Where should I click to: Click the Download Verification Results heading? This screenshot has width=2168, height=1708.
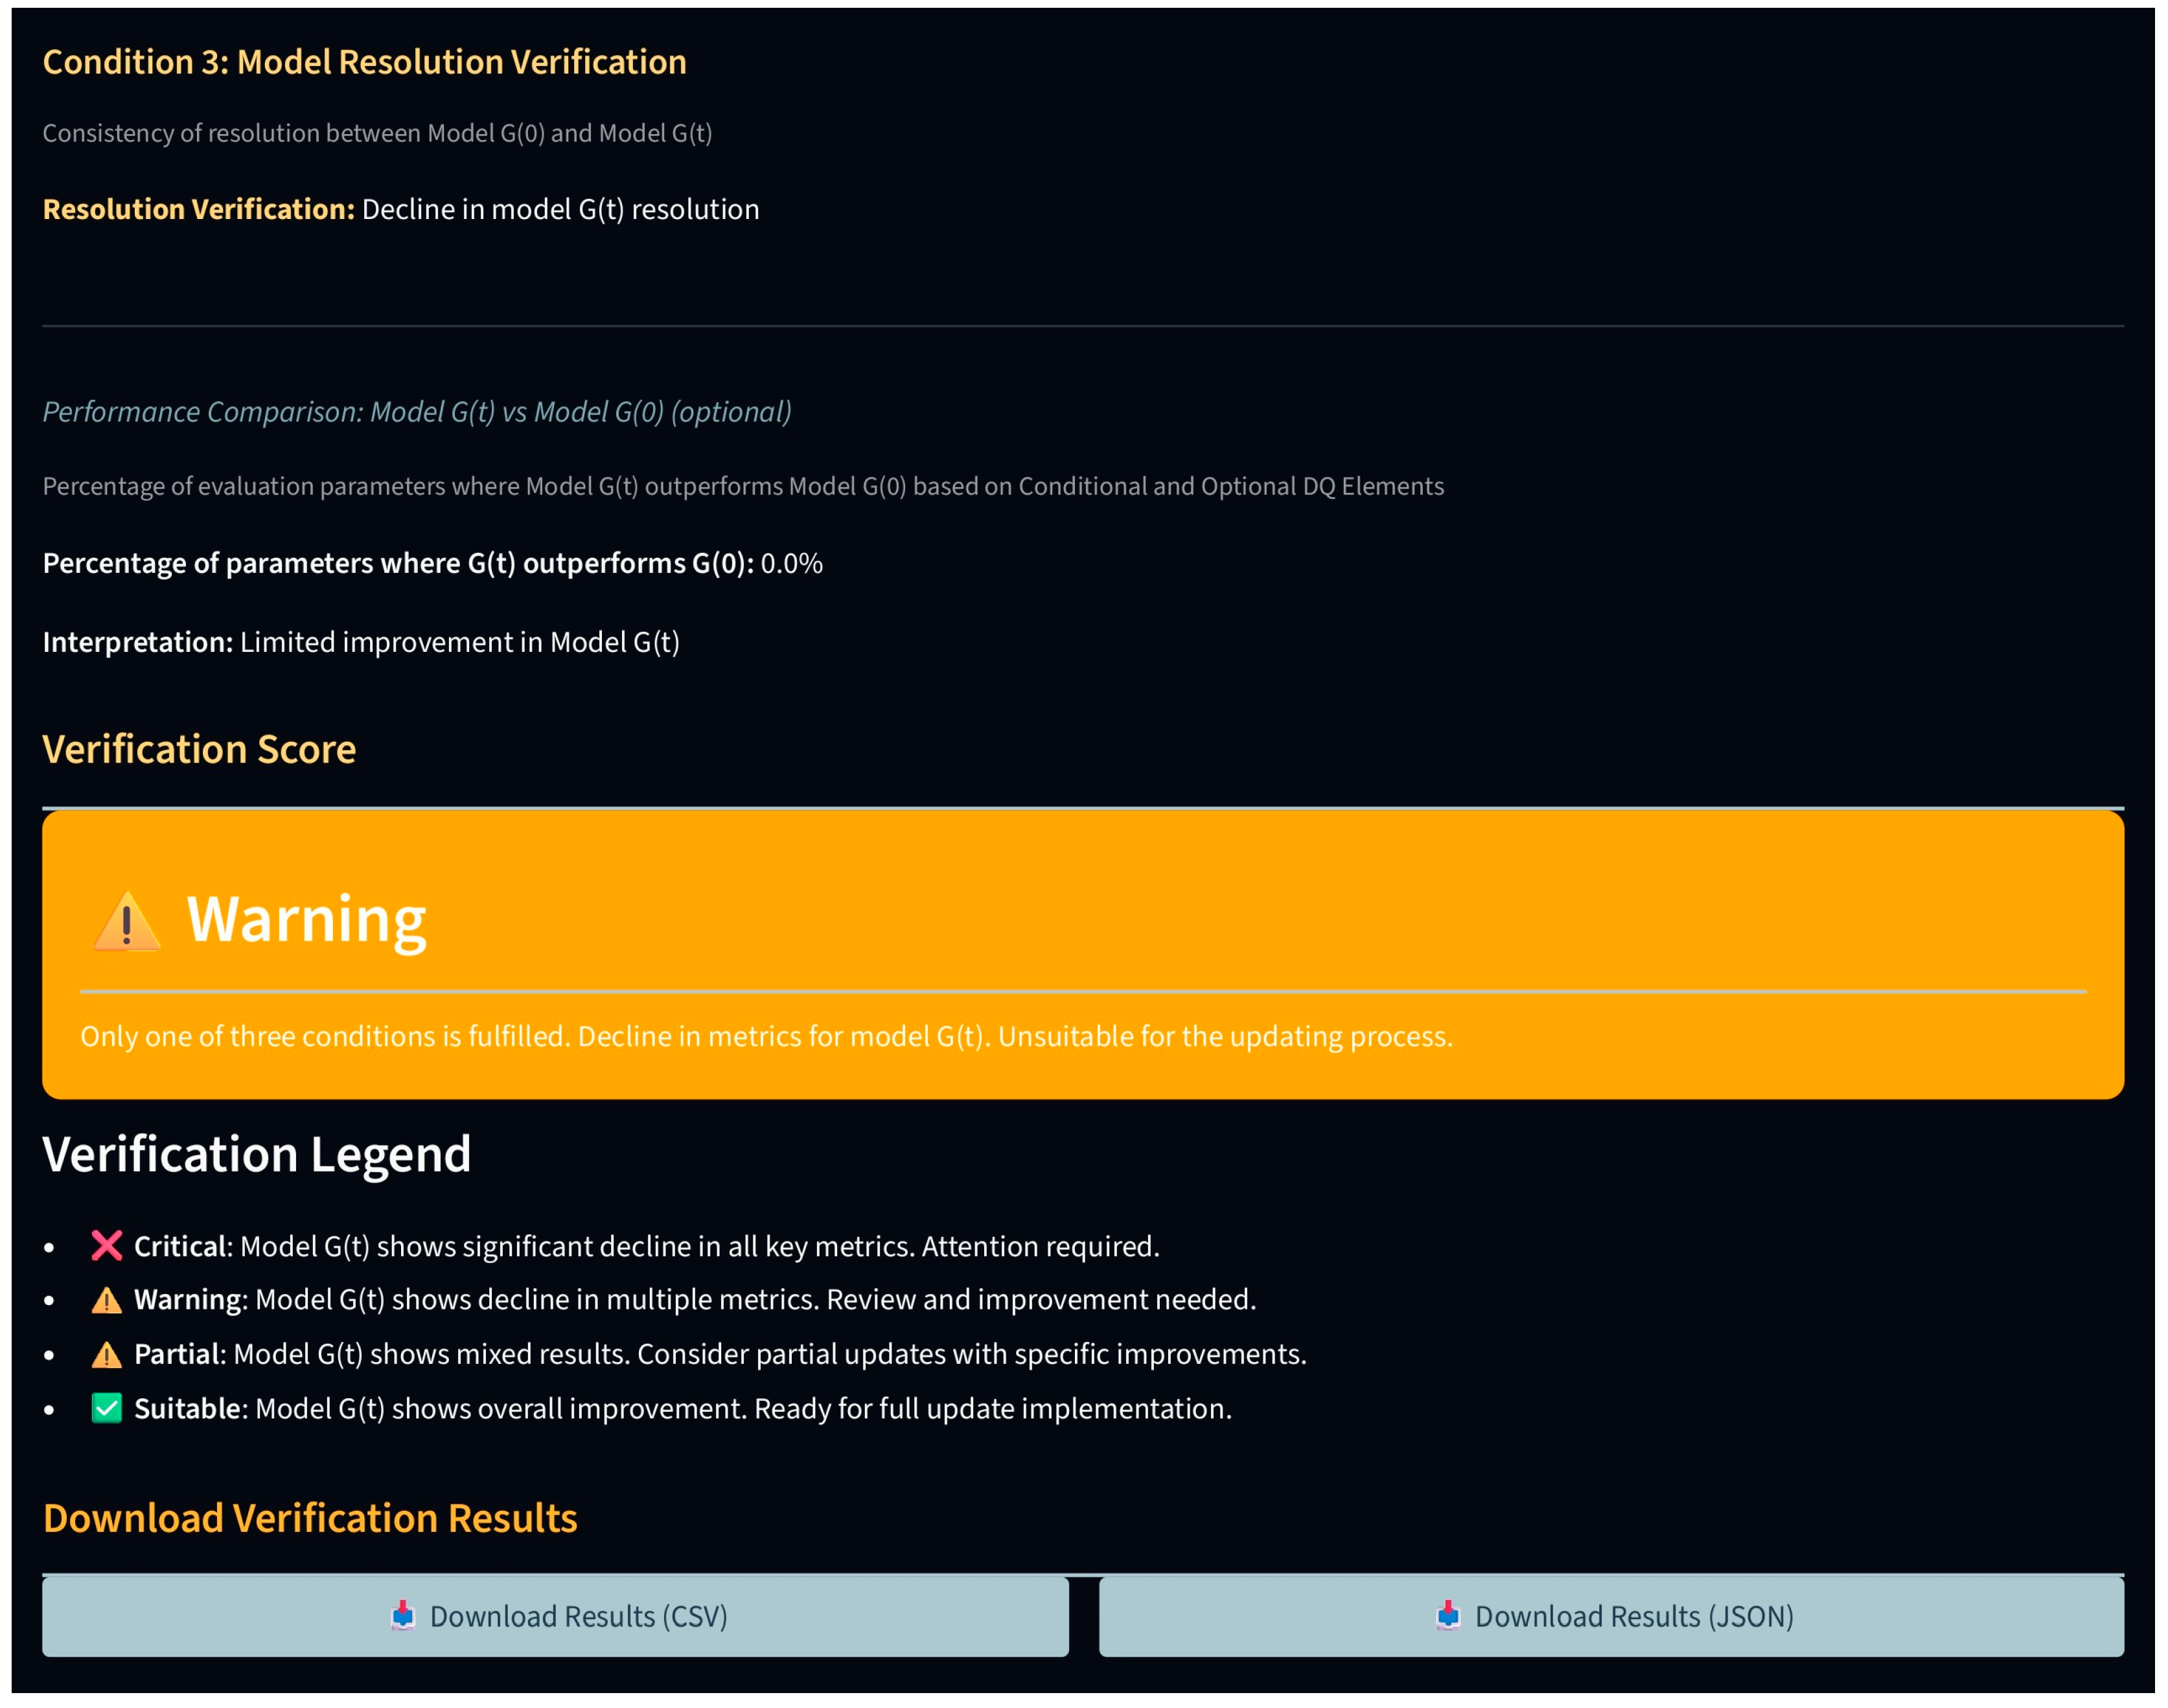[x=310, y=1518]
